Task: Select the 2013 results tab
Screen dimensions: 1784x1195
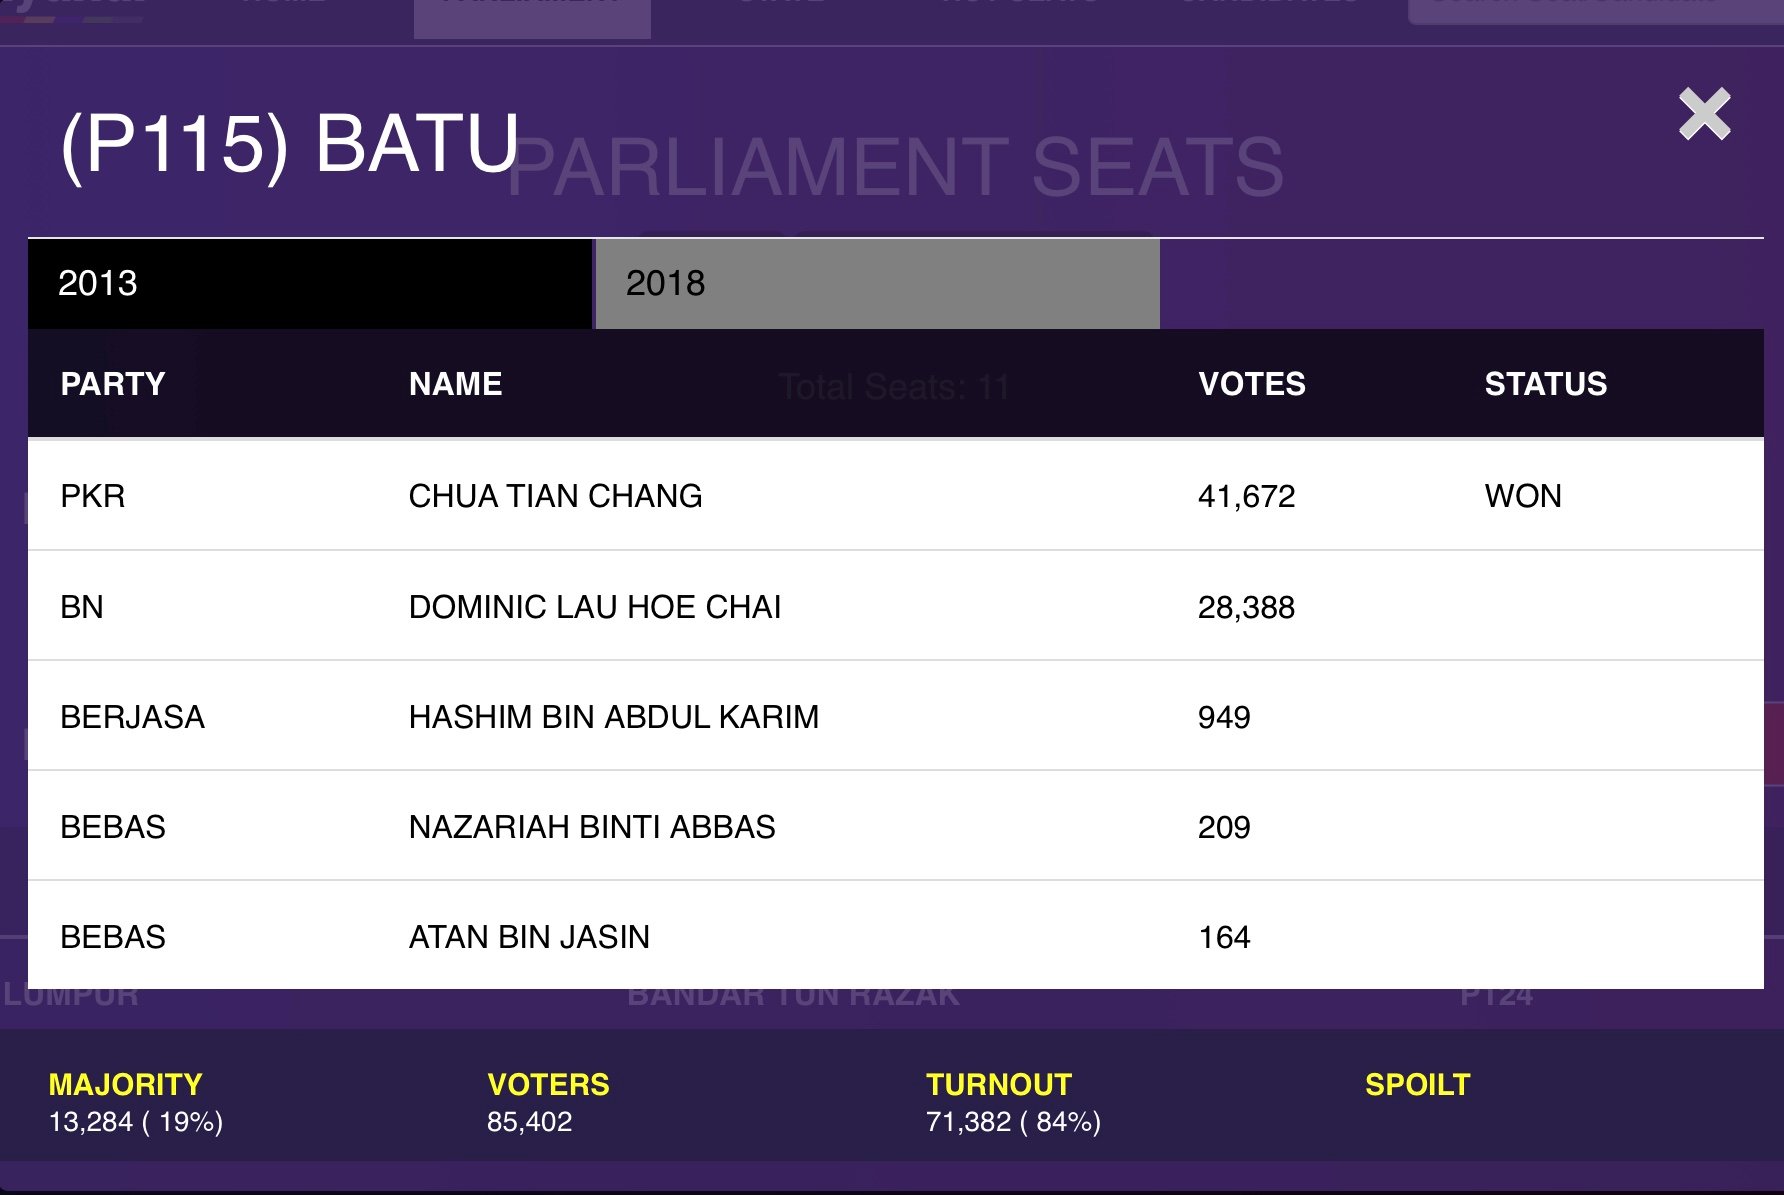Action: click(310, 284)
